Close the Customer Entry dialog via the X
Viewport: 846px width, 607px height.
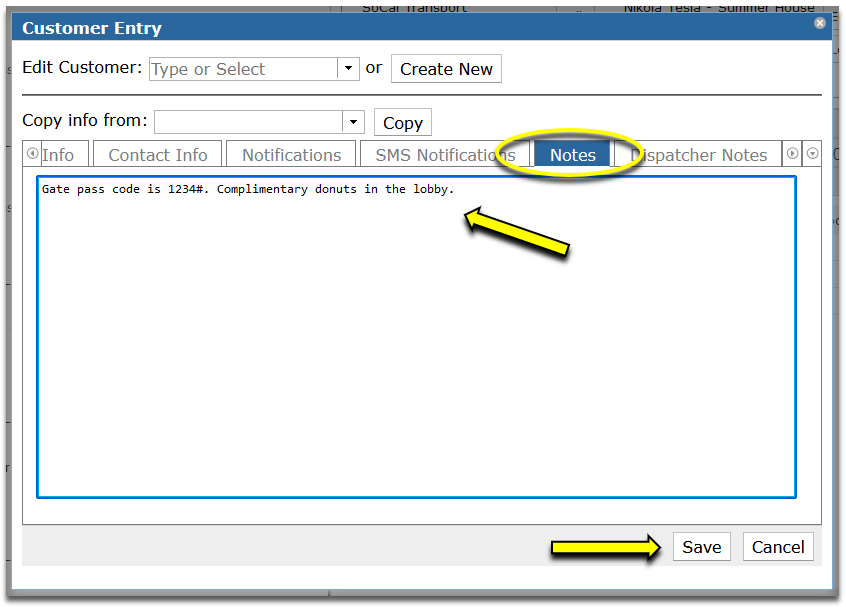point(819,23)
